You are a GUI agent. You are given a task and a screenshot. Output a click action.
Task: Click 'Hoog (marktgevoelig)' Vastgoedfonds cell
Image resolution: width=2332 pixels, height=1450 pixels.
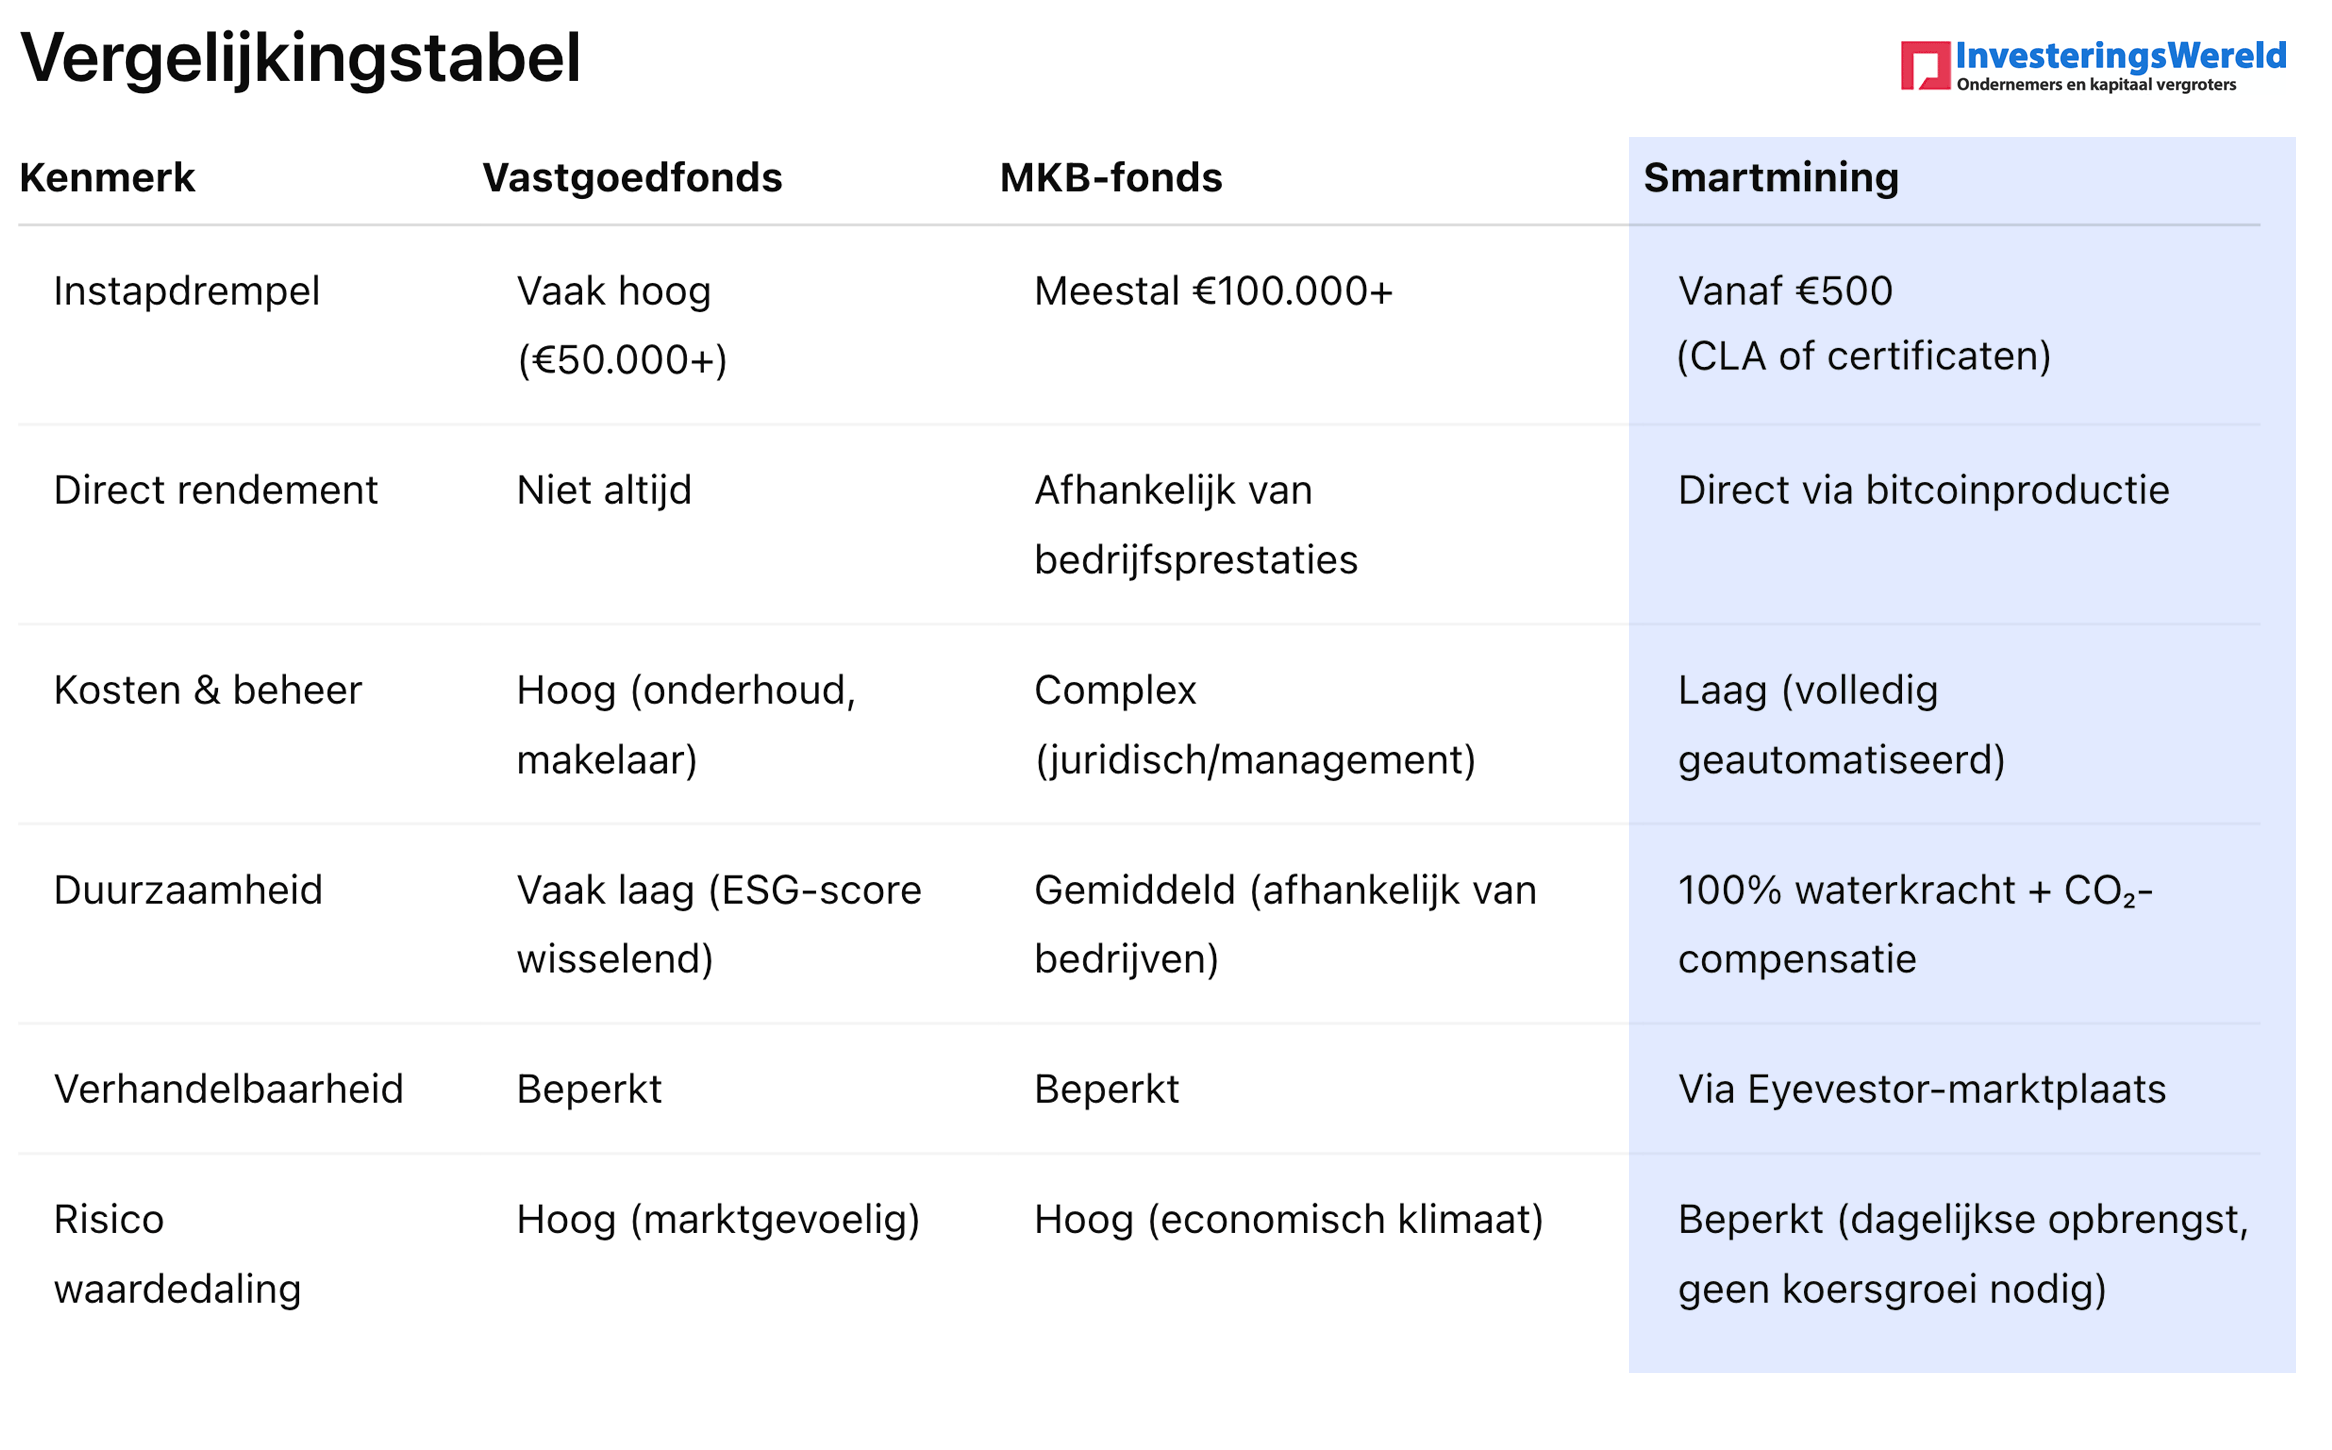pyautogui.click(x=718, y=1219)
